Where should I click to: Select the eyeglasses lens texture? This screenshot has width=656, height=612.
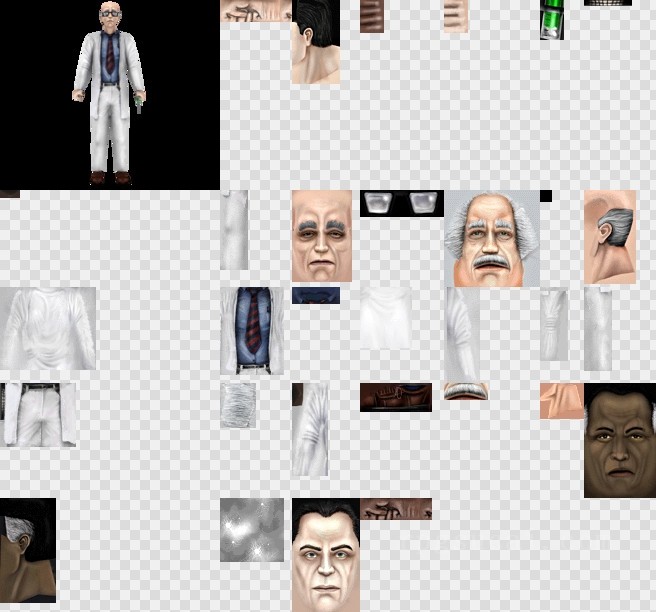click(401, 203)
